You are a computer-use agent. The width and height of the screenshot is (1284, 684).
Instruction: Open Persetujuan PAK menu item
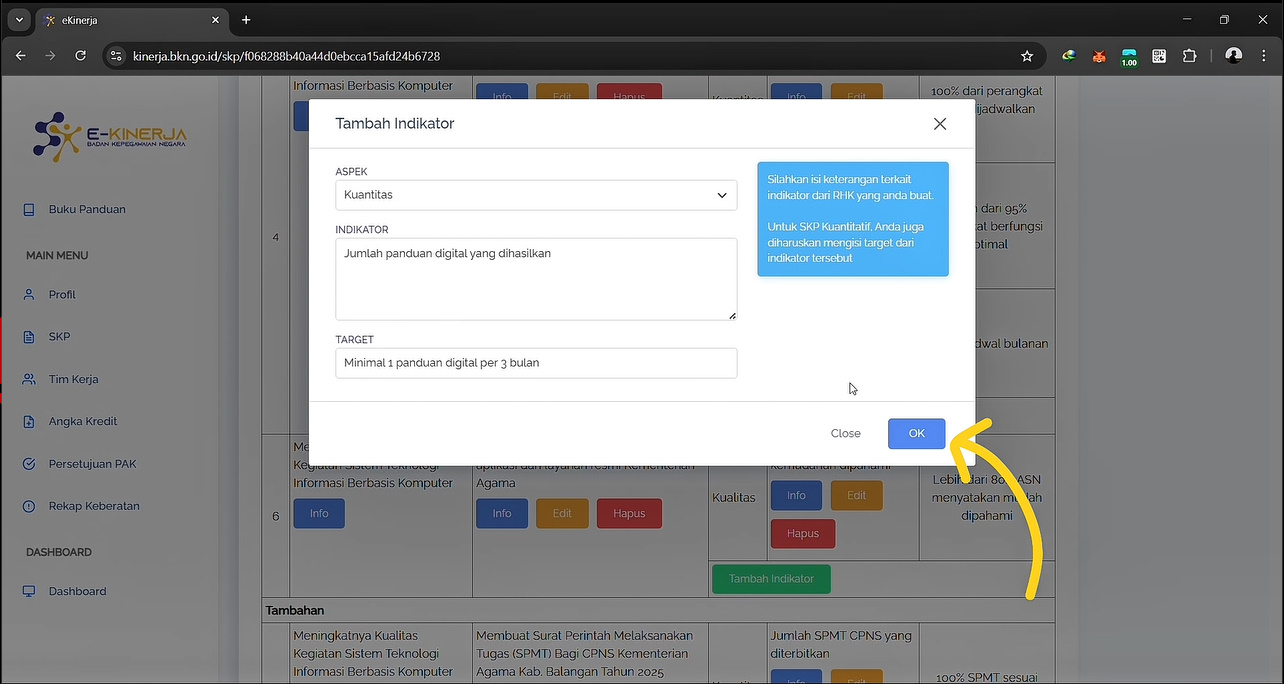coord(92,464)
